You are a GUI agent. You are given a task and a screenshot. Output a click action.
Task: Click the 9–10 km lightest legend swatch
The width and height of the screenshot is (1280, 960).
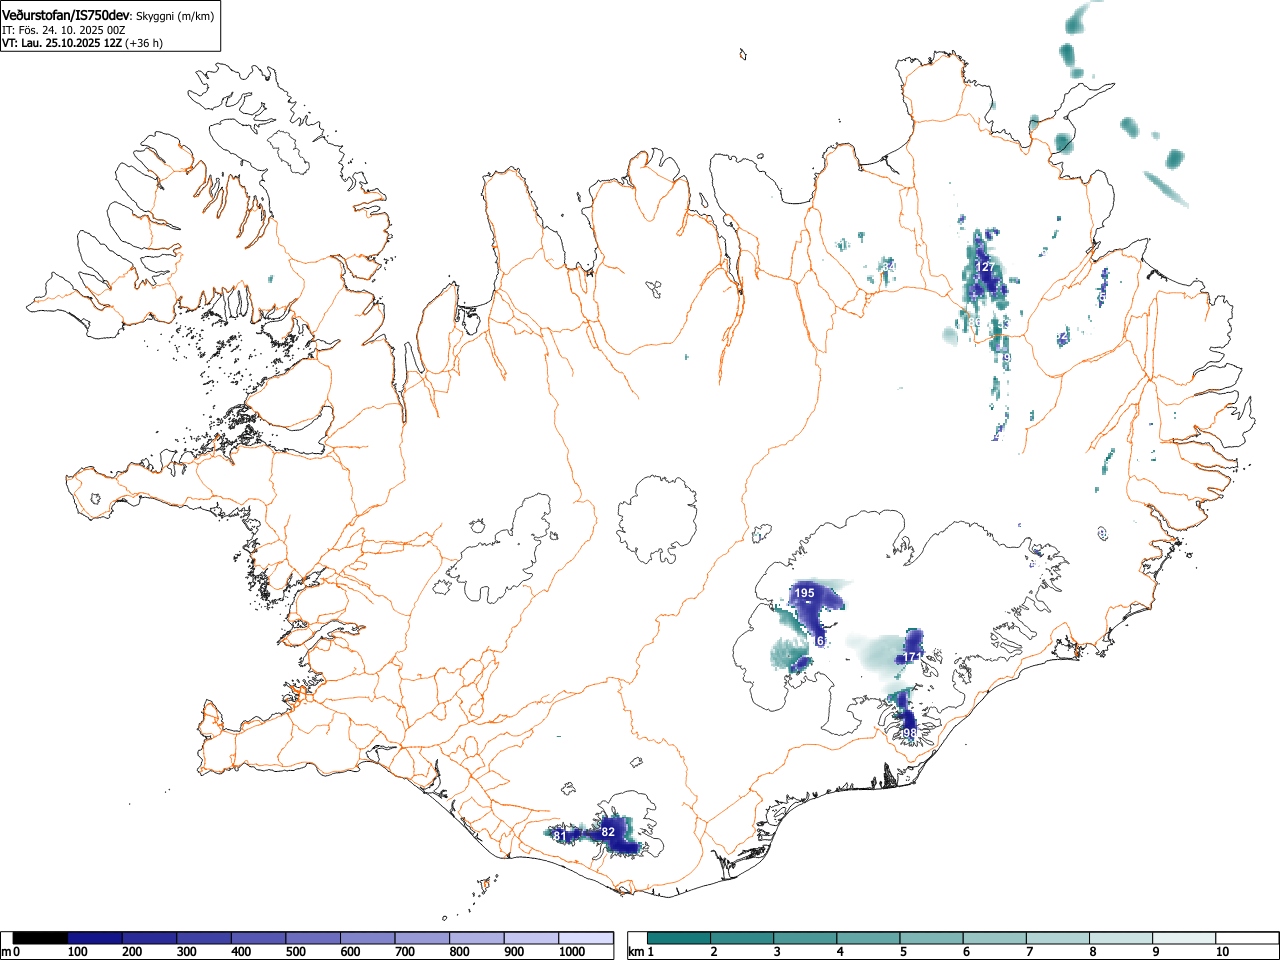click(x=1185, y=938)
